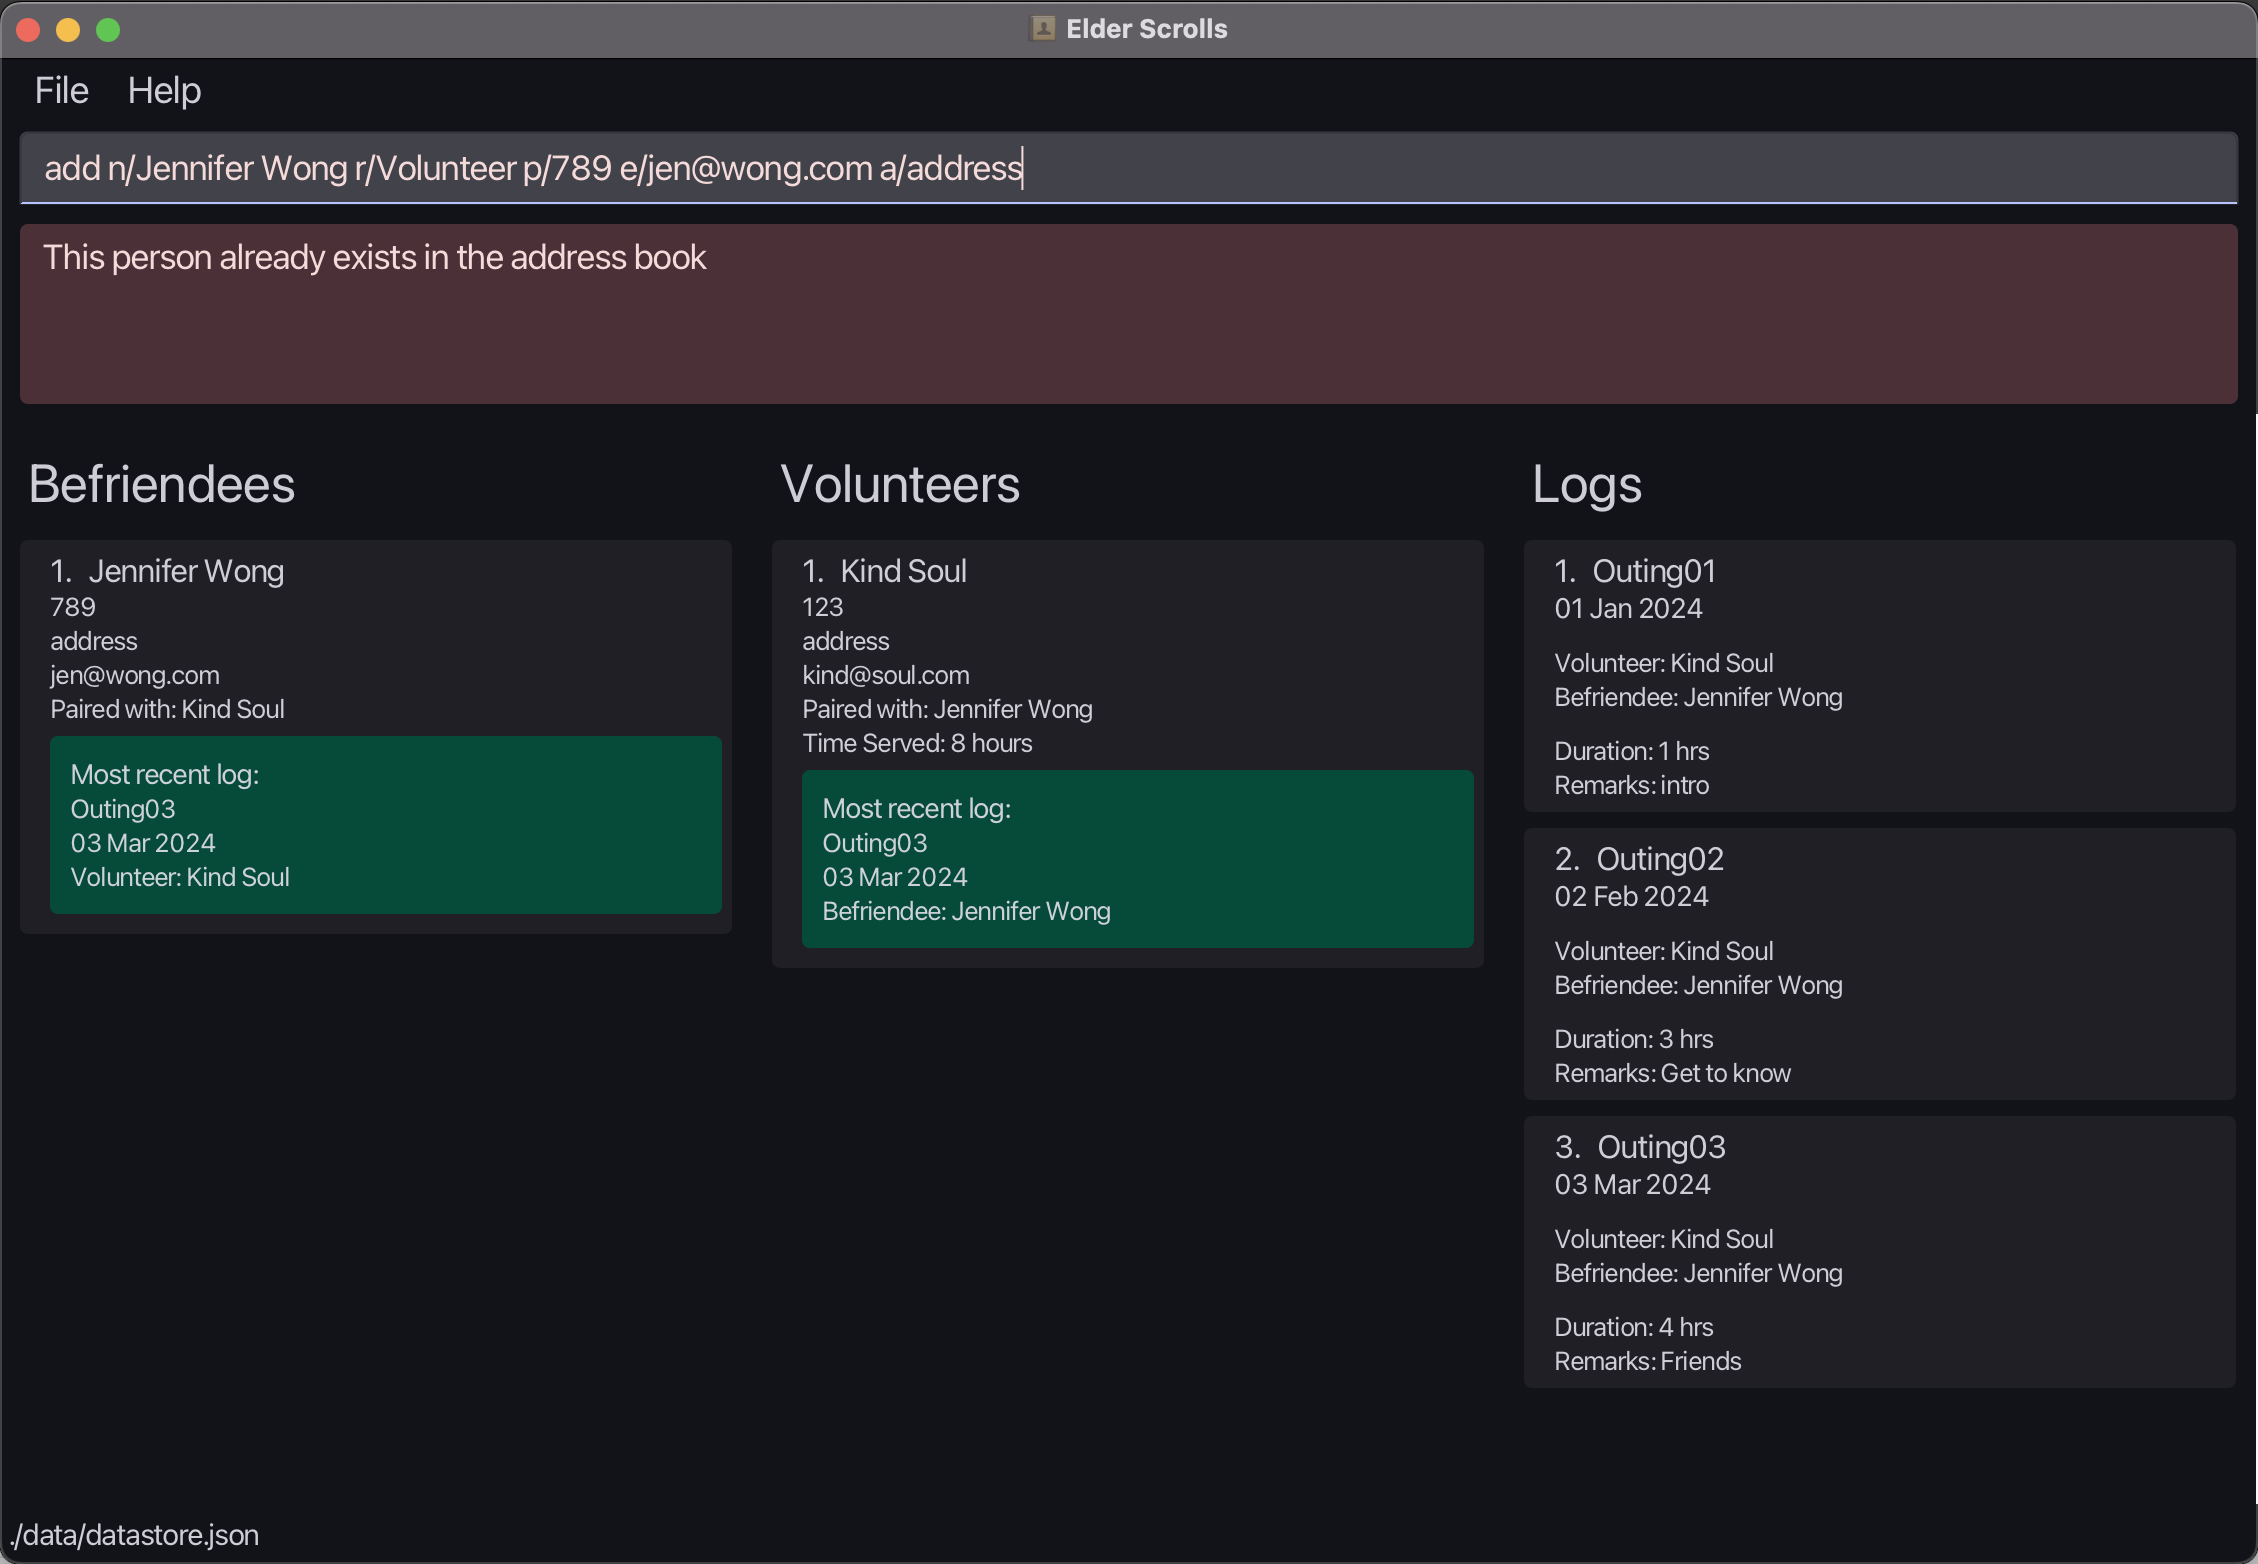
Task: Click the green maximize window button
Action: 108,30
